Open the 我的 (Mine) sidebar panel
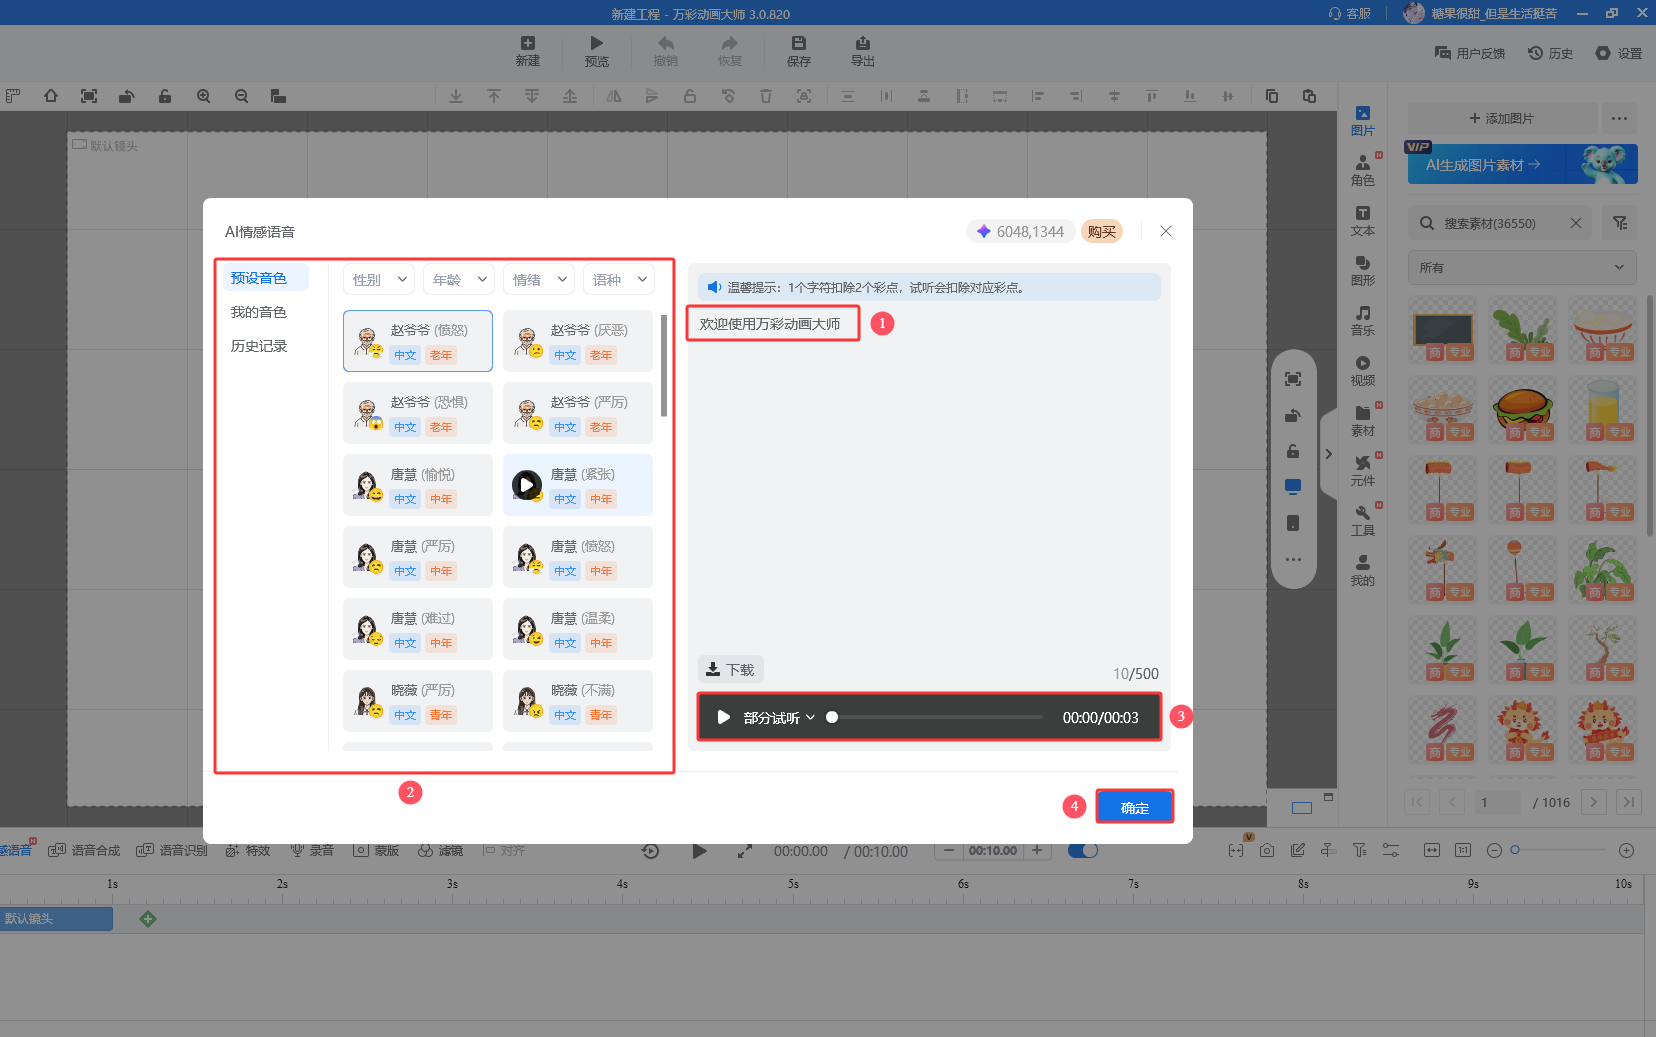This screenshot has width=1656, height=1037. click(1362, 571)
